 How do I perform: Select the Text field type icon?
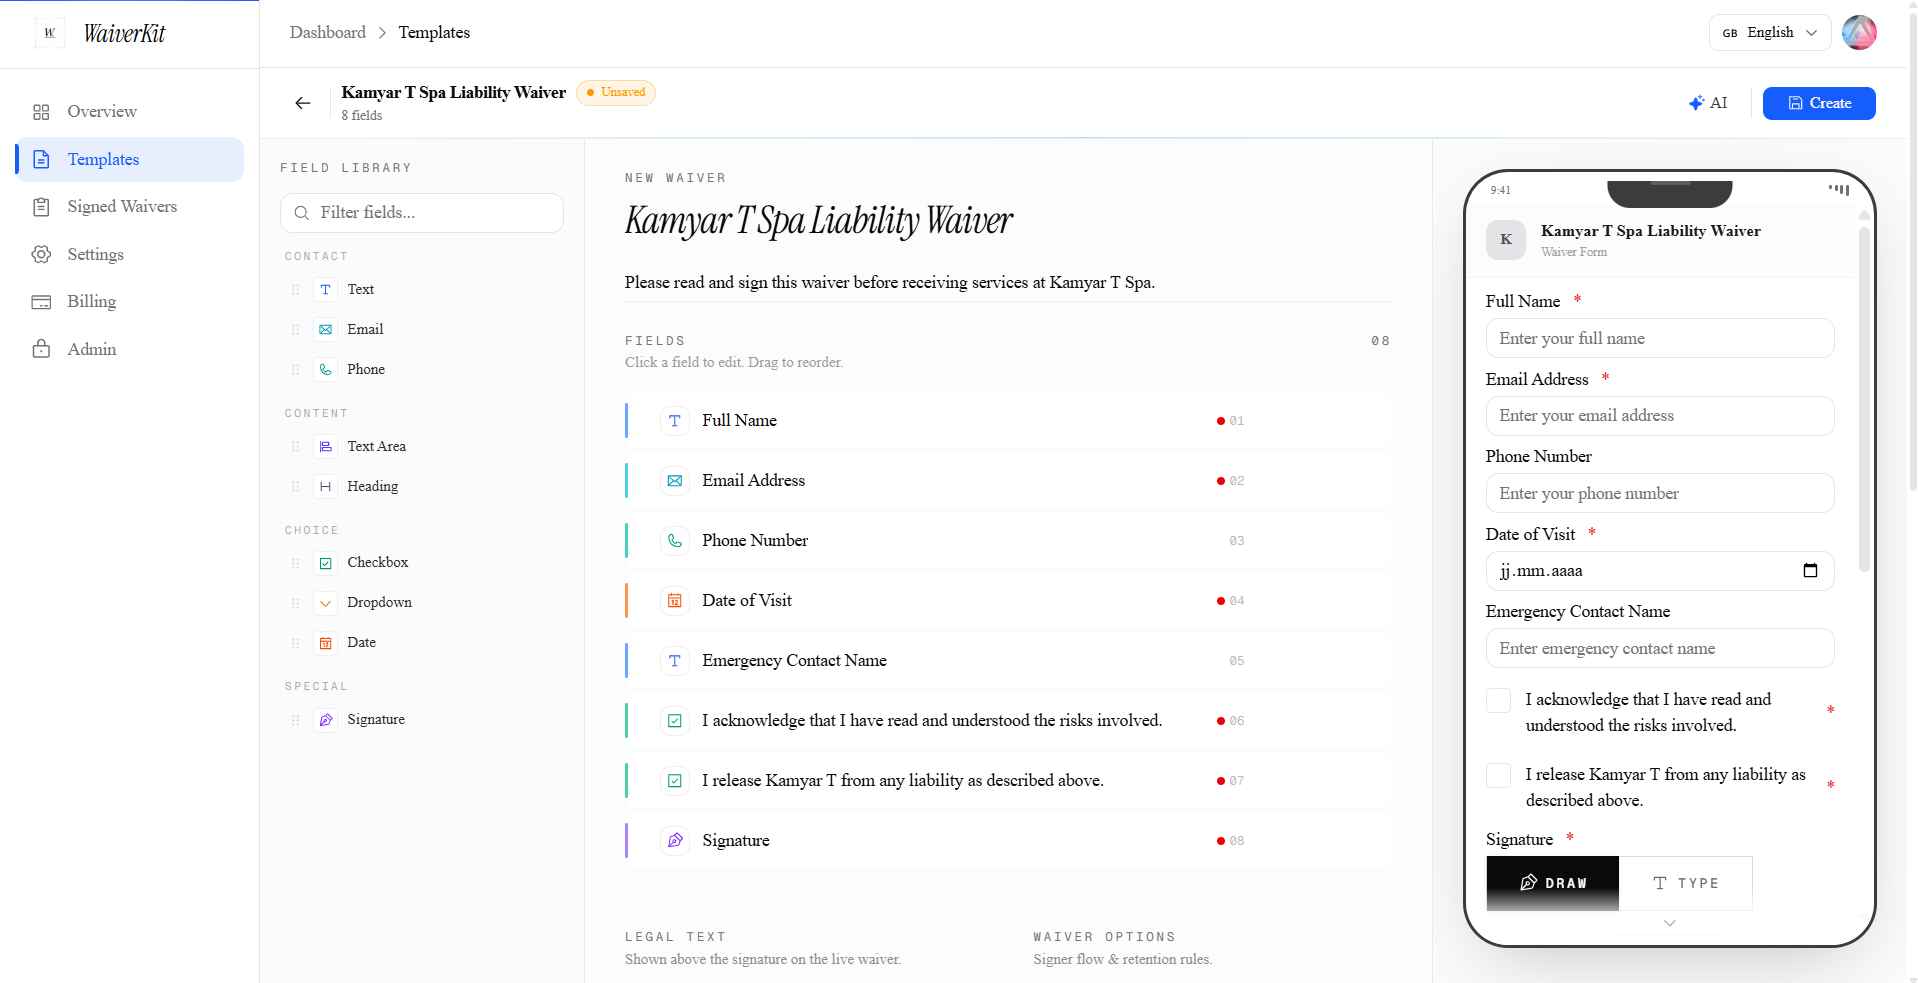[325, 290]
